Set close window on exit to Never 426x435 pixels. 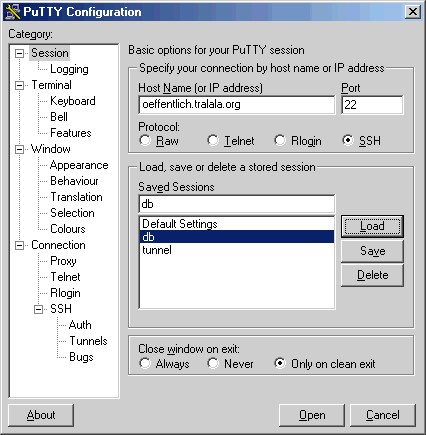point(213,363)
